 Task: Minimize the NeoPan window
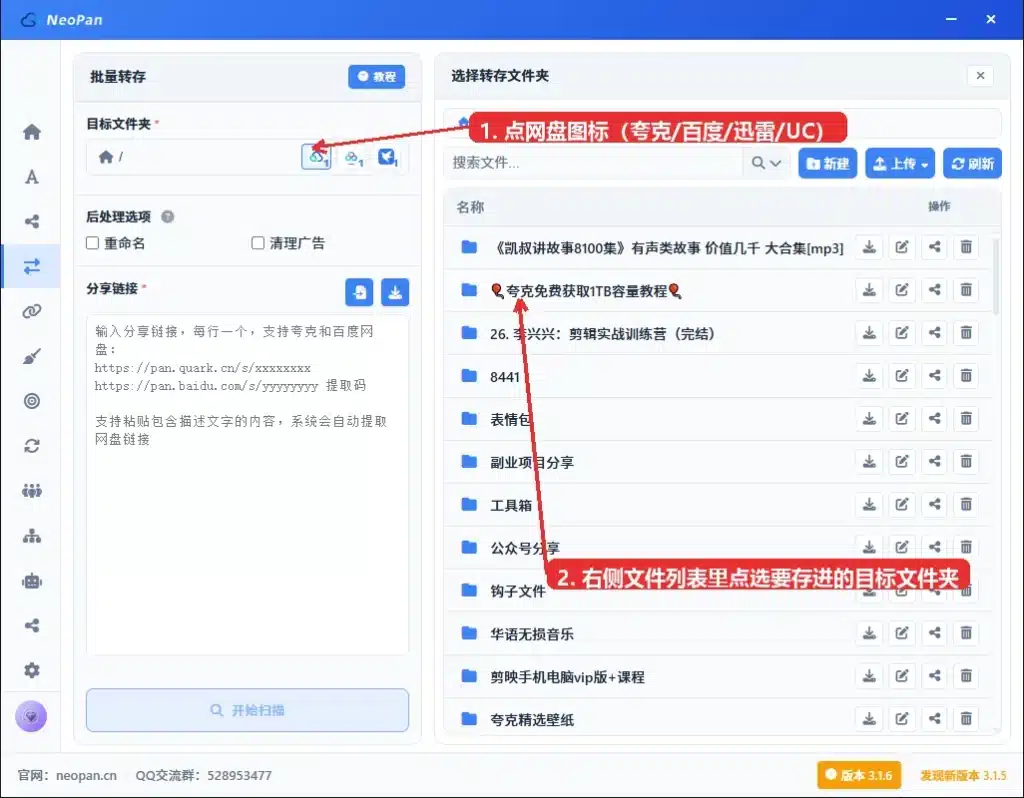click(951, 20)
